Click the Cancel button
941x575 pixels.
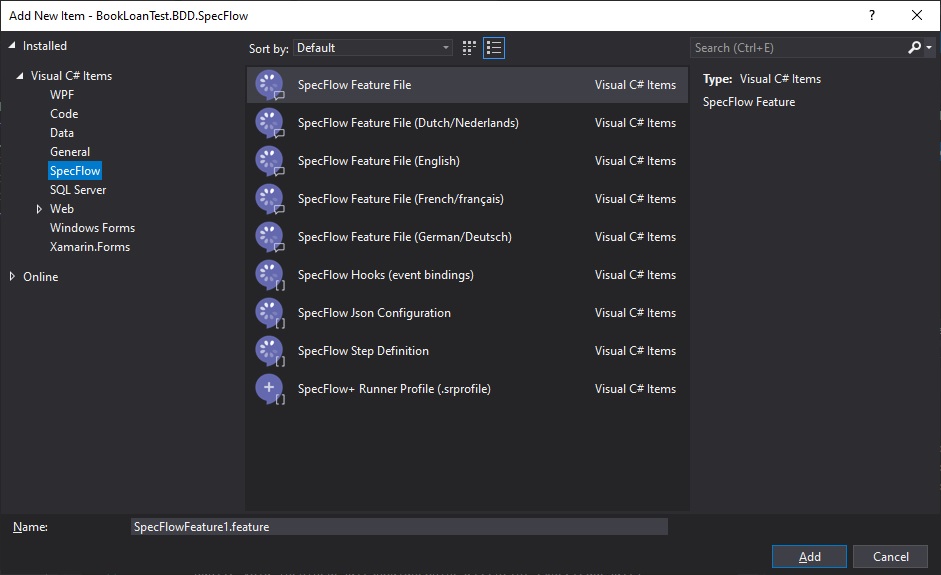[x=891, y=557]
